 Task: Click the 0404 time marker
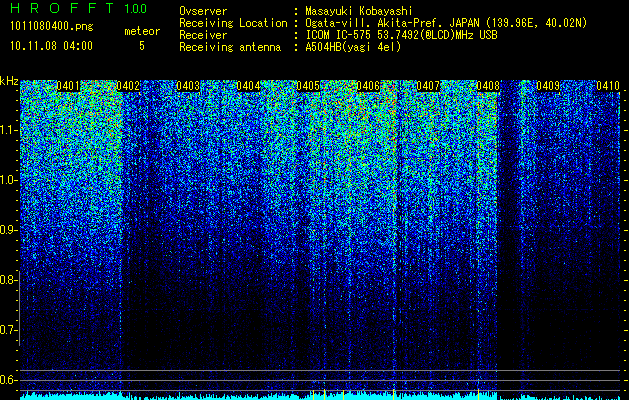(248, 86)
